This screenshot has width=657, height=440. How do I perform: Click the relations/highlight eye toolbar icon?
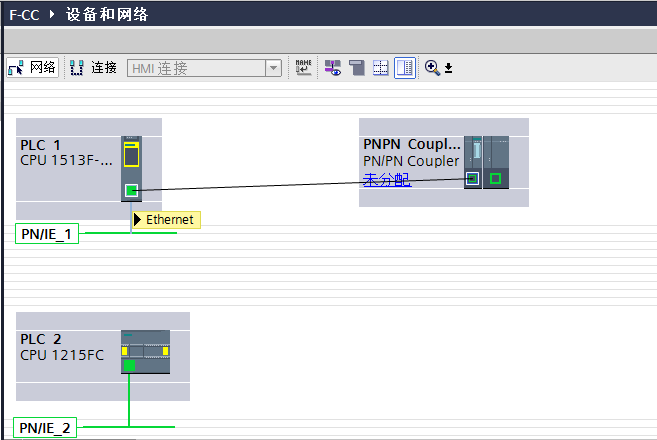(x=333, y=67)
